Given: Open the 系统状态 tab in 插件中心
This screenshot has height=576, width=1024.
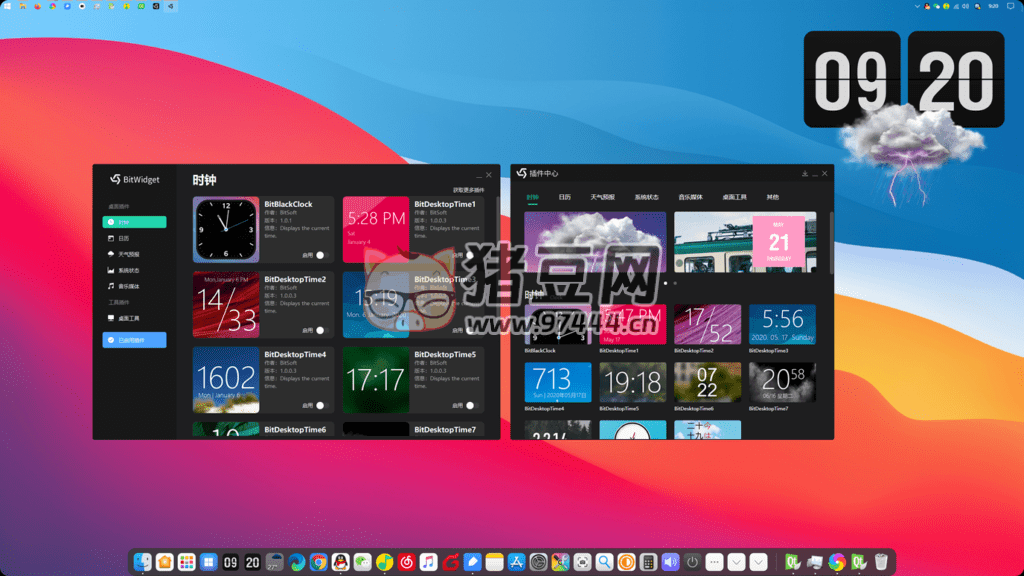Looking at the screenshot, I should pos(646,197).
